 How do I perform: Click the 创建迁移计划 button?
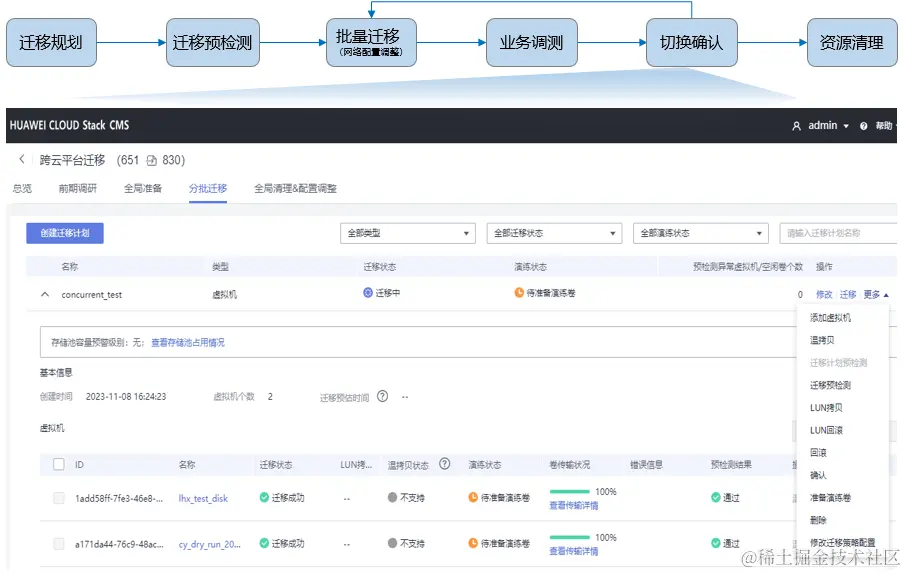point(65,233)
